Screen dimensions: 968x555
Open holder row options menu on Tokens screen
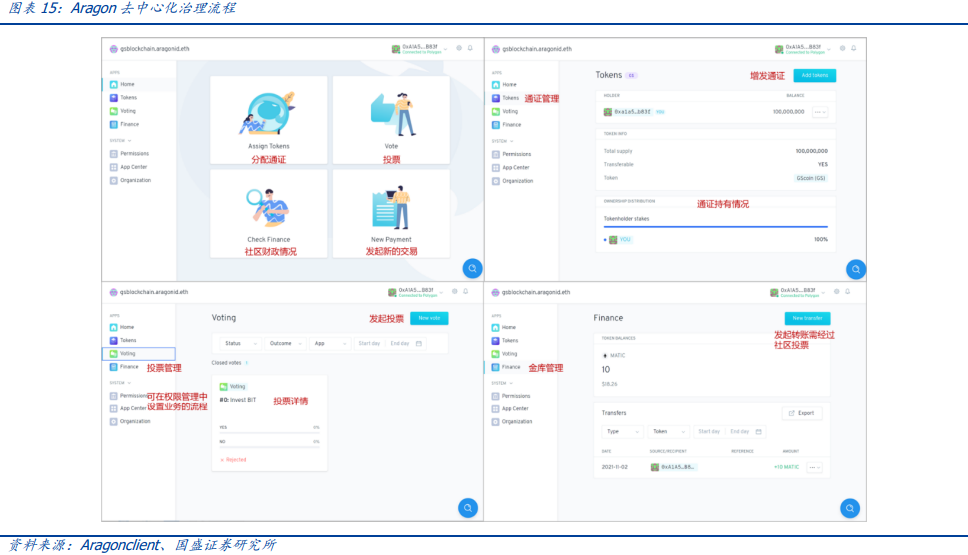(820, 112)
